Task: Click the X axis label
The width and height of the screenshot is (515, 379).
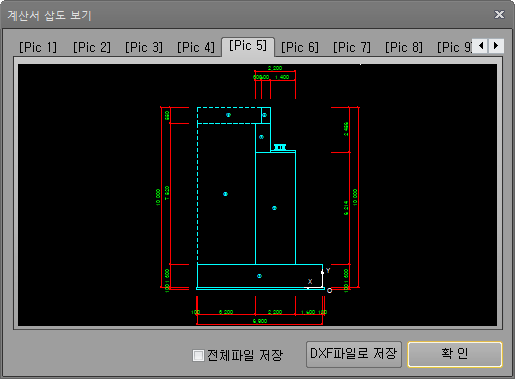Action: 310,281
